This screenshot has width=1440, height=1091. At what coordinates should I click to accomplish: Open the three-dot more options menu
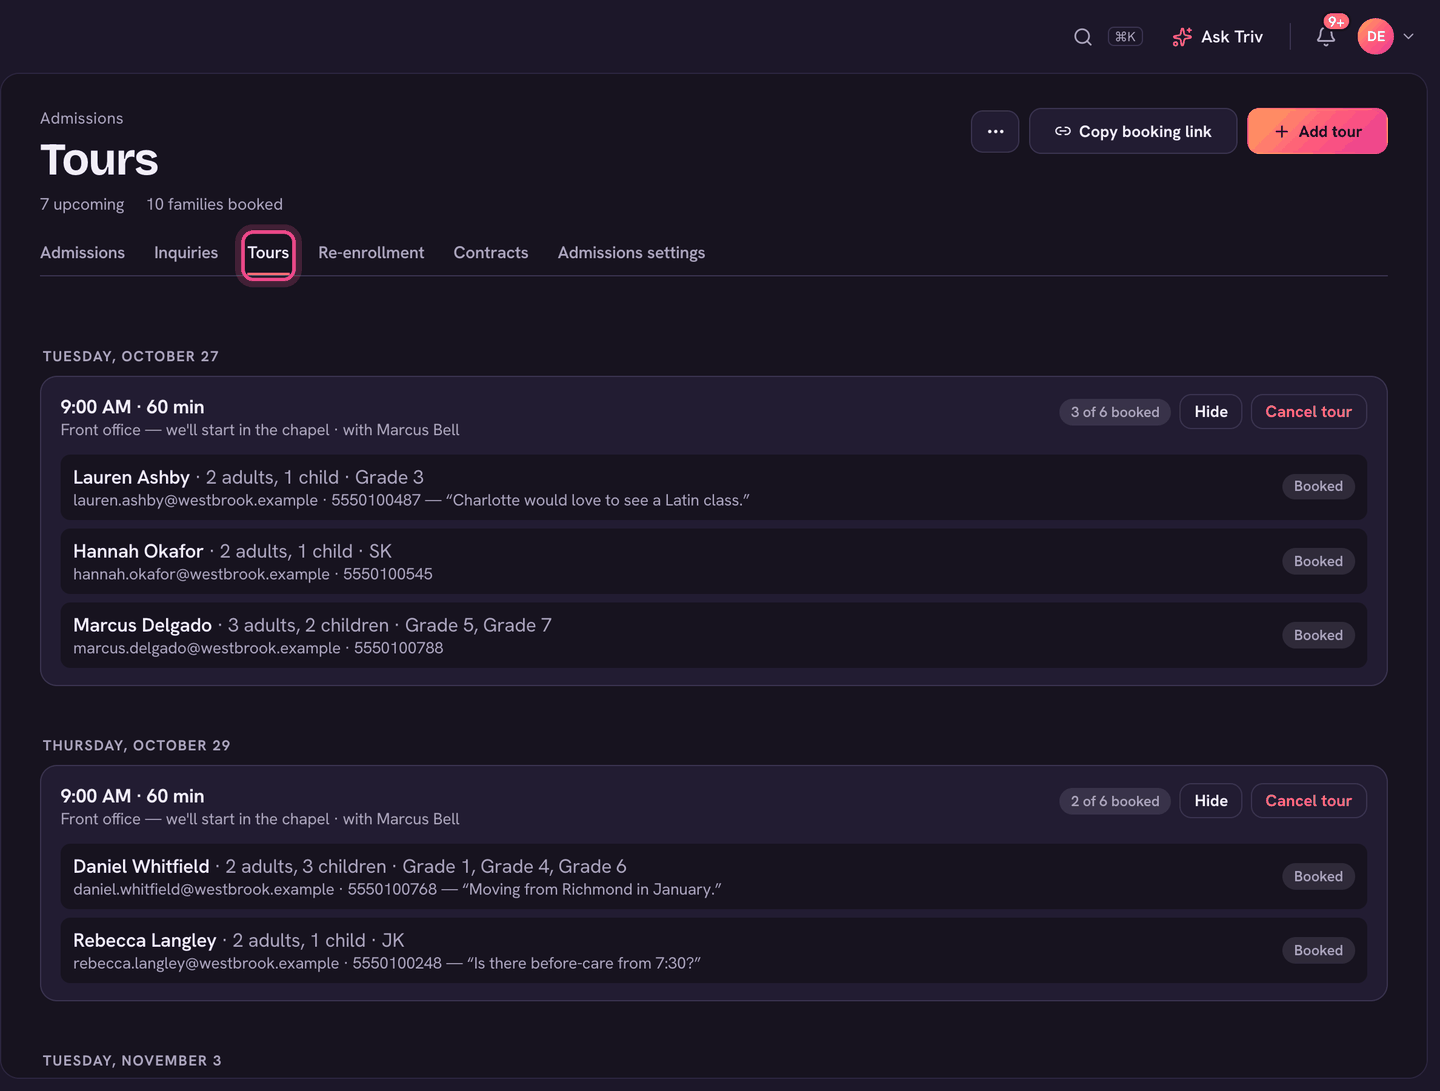[x=995, y=131]
